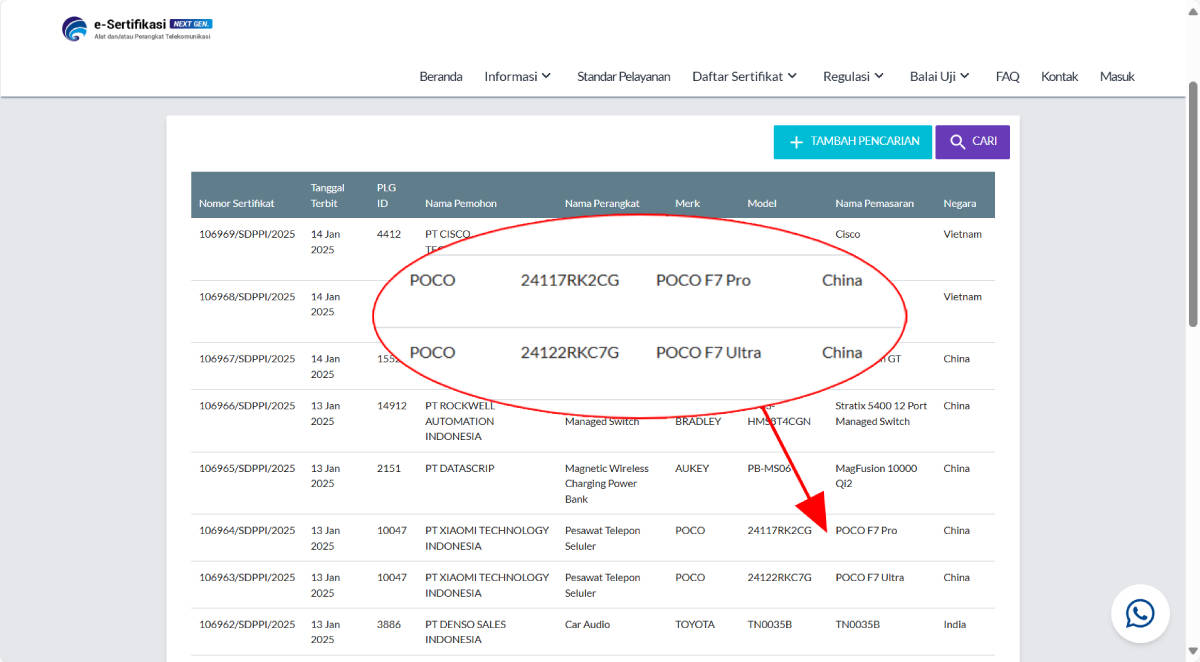Select certificate 106962/SDPPI/2025
This screenshot has width=1200, height=662.
click(247, 624)
